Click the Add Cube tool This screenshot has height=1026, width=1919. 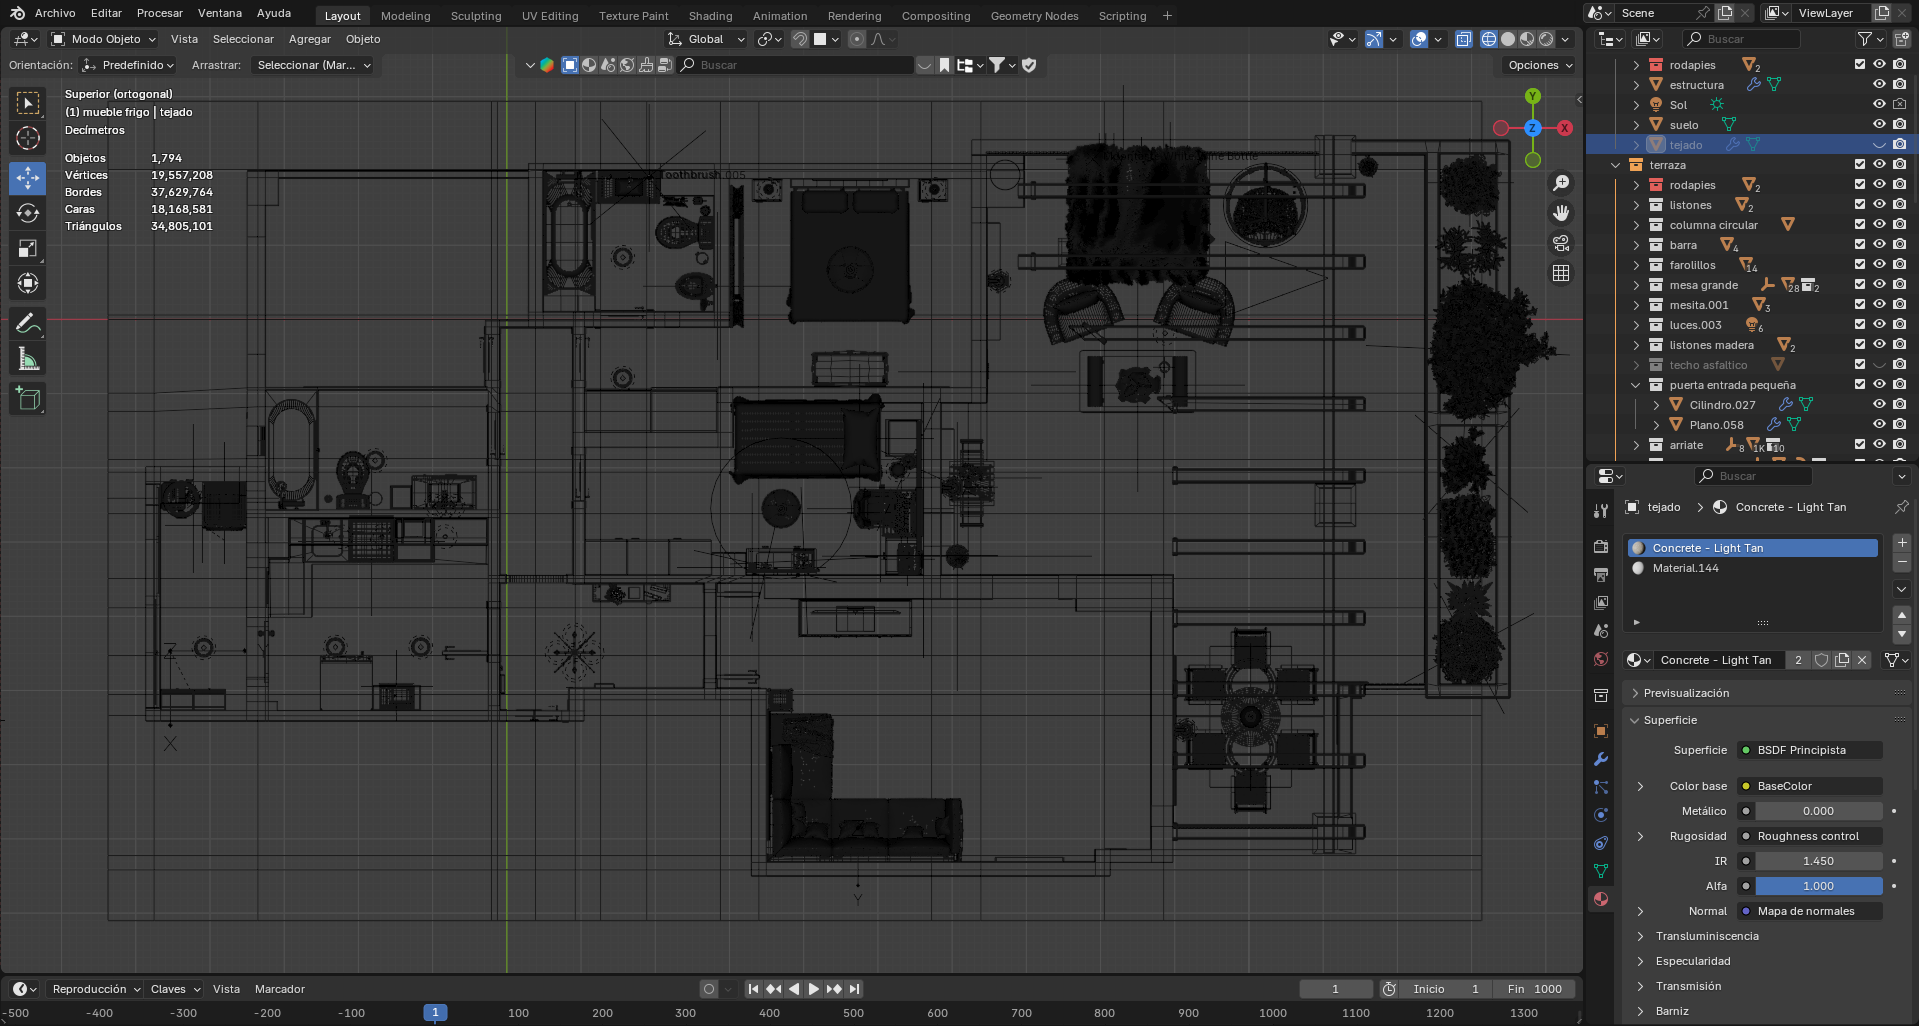[28, 399]
